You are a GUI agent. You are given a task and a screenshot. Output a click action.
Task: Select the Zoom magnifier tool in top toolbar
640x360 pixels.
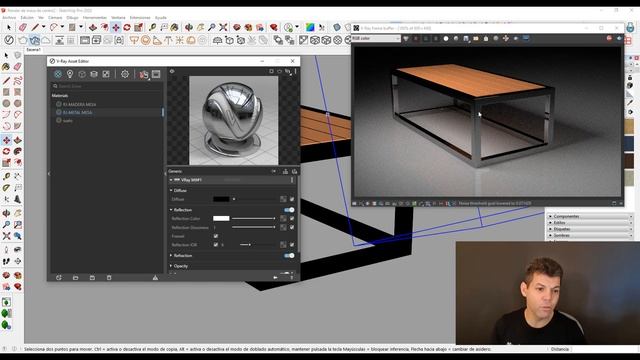pos(211,27)
